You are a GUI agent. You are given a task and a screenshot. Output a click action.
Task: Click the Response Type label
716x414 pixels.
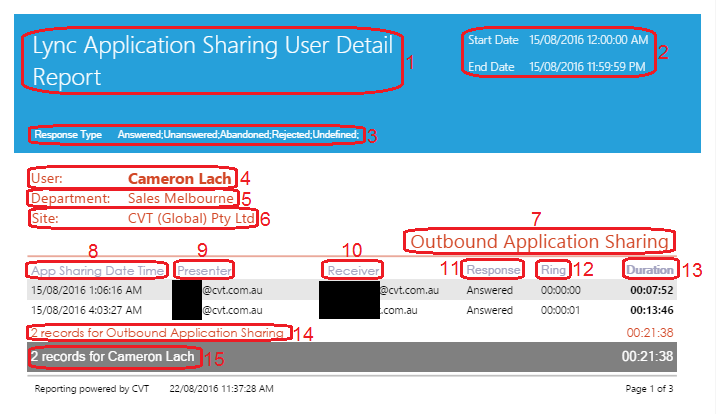68,135
